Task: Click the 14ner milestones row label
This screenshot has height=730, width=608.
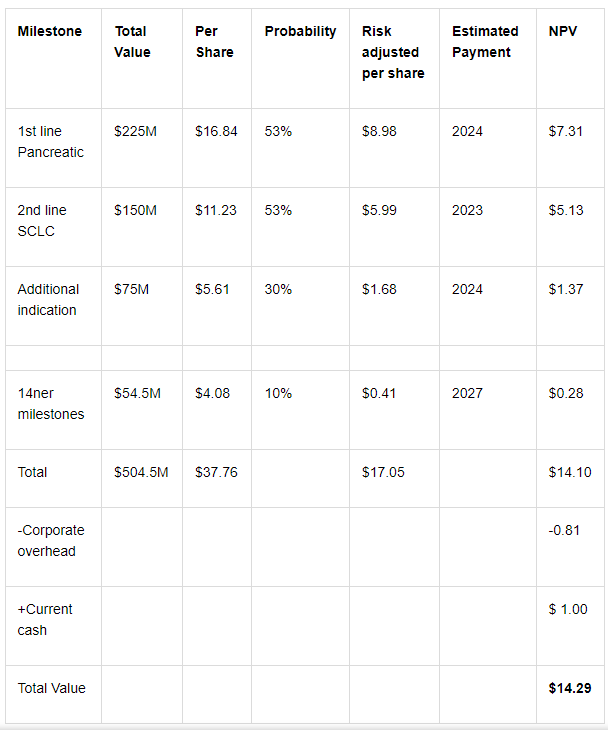Action: [x=51, y=404]
